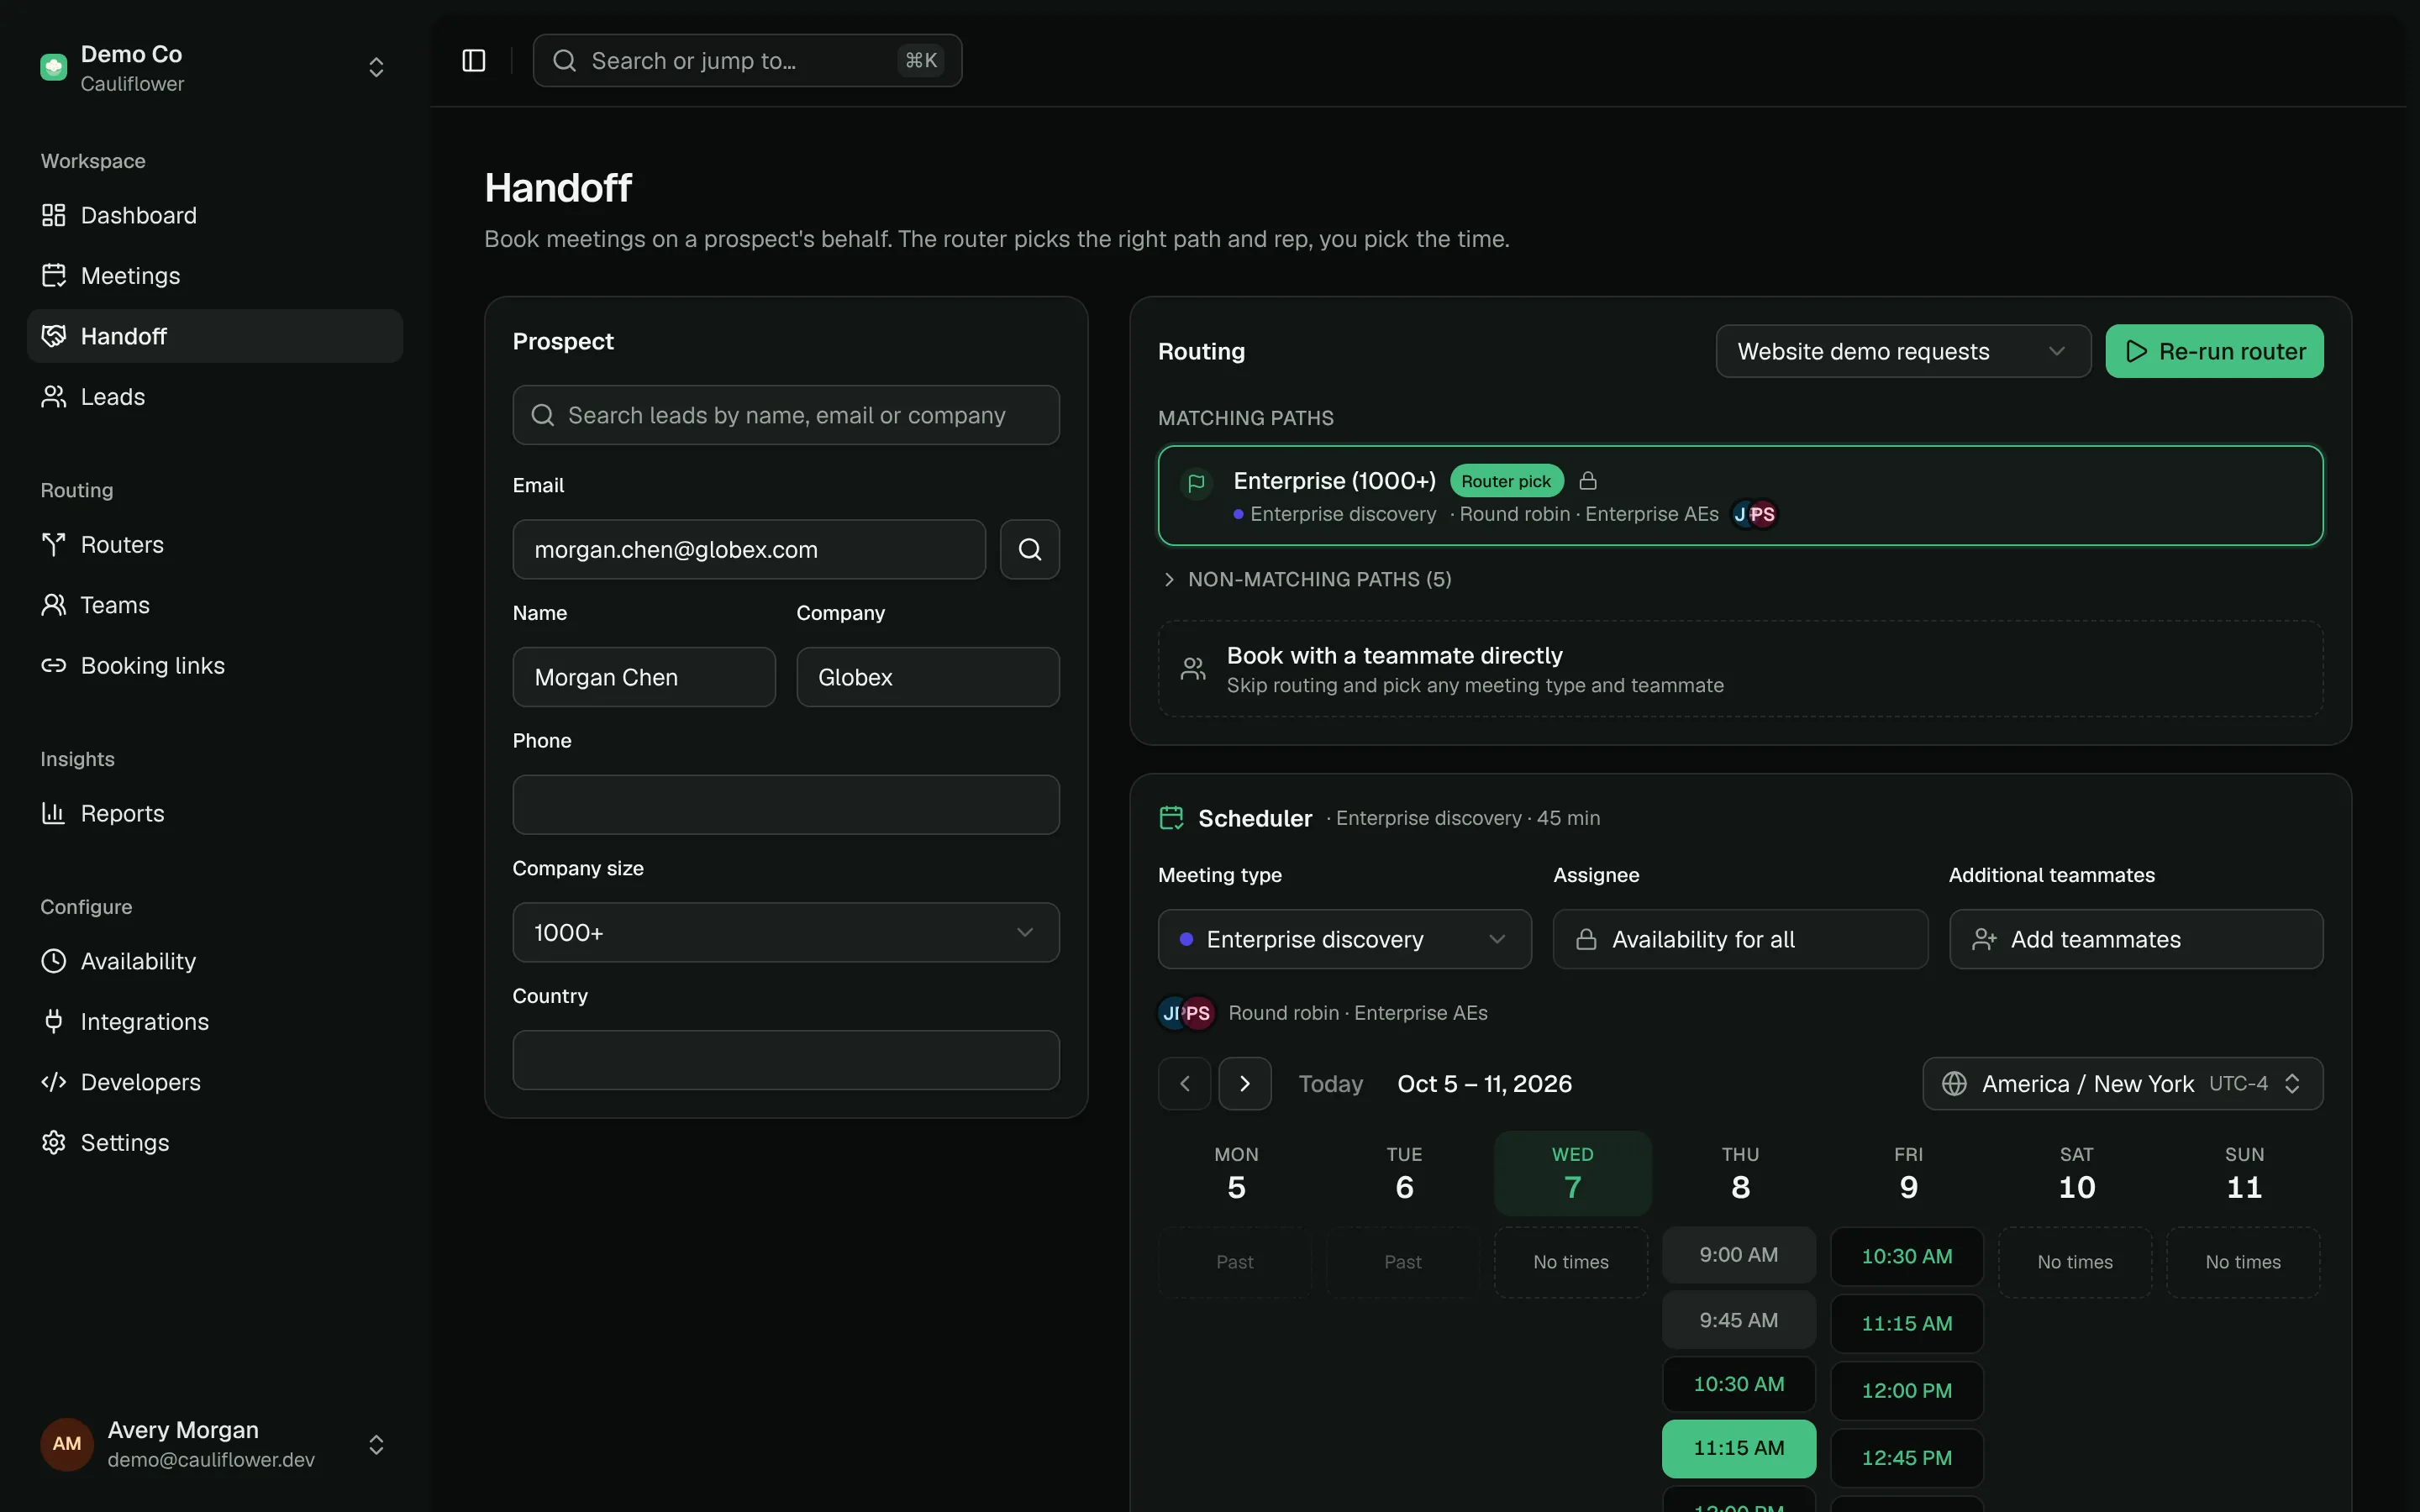Click the Today link in scheduler
The width and height of the screenshot is (2420, 1512).
coord(1330,1084)
